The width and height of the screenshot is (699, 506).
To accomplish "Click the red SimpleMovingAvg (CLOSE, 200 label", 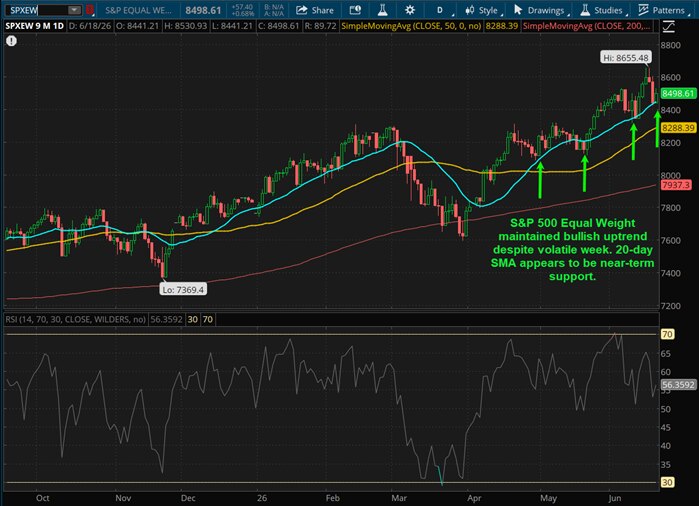I will point(586,26).
